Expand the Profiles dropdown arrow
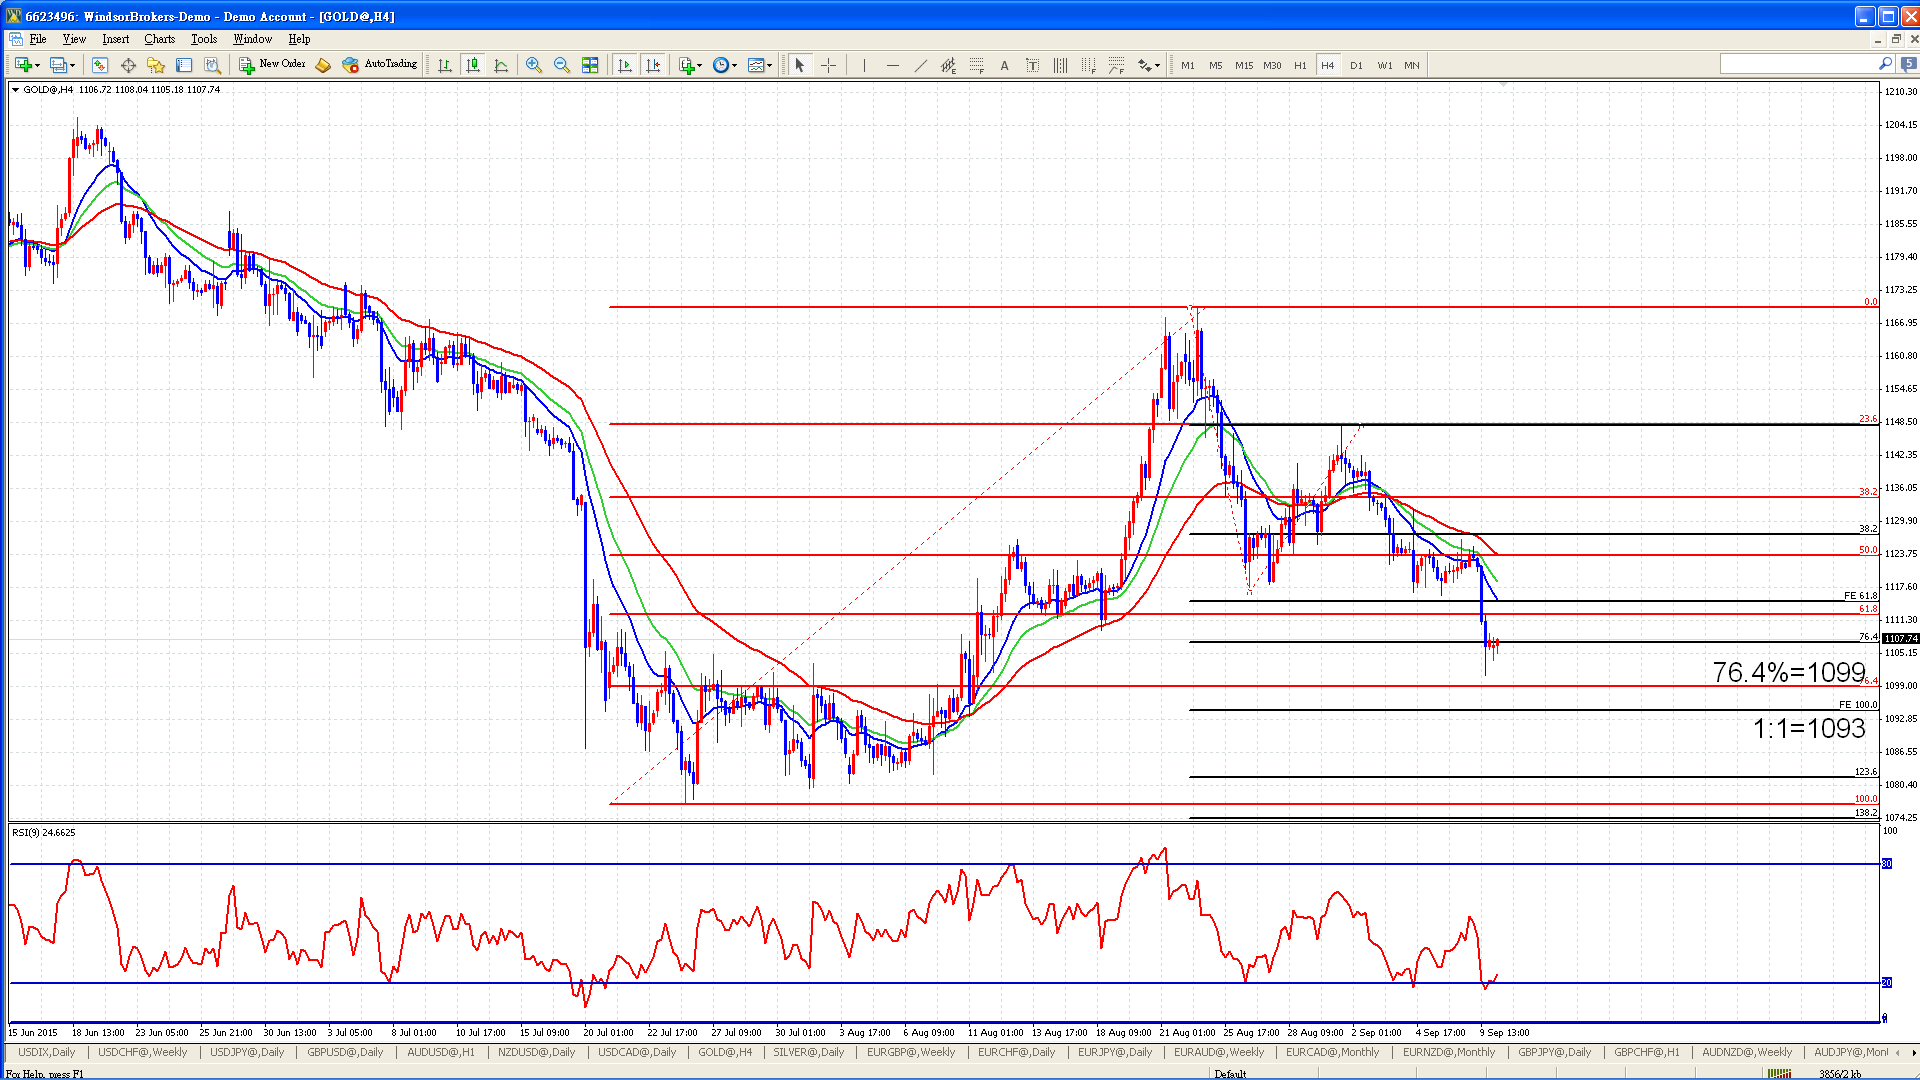Viewport: 1920px width, 1080px height. 72,66
